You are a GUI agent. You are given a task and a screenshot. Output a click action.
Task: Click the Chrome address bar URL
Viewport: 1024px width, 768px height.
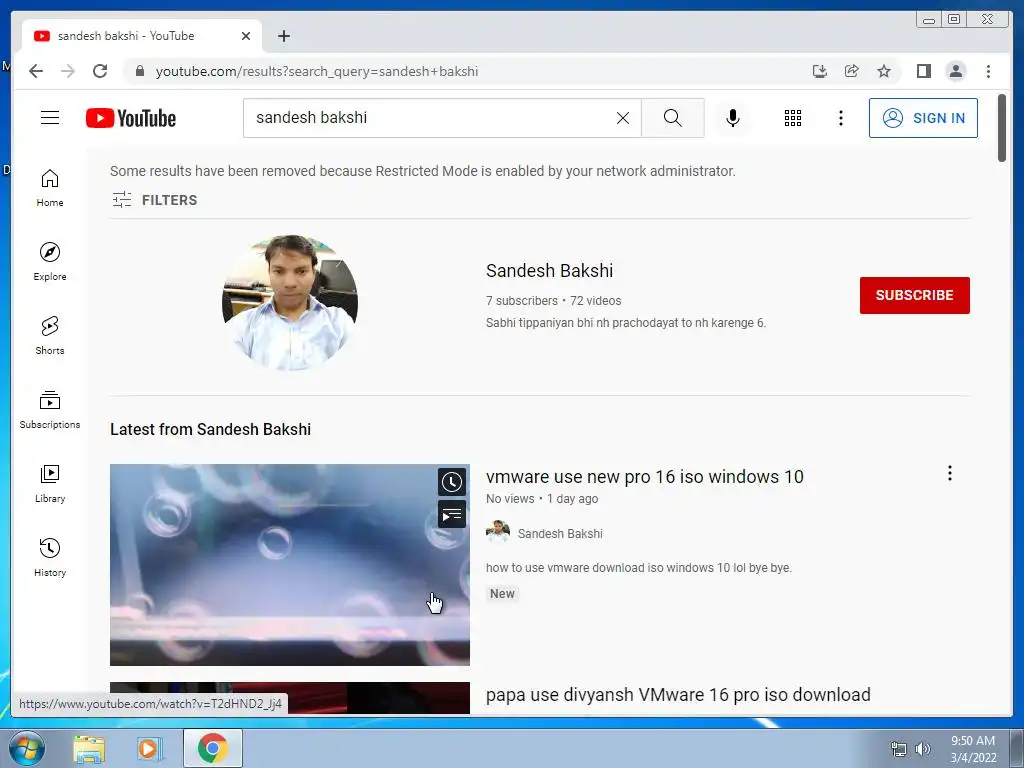coord(317,71)
